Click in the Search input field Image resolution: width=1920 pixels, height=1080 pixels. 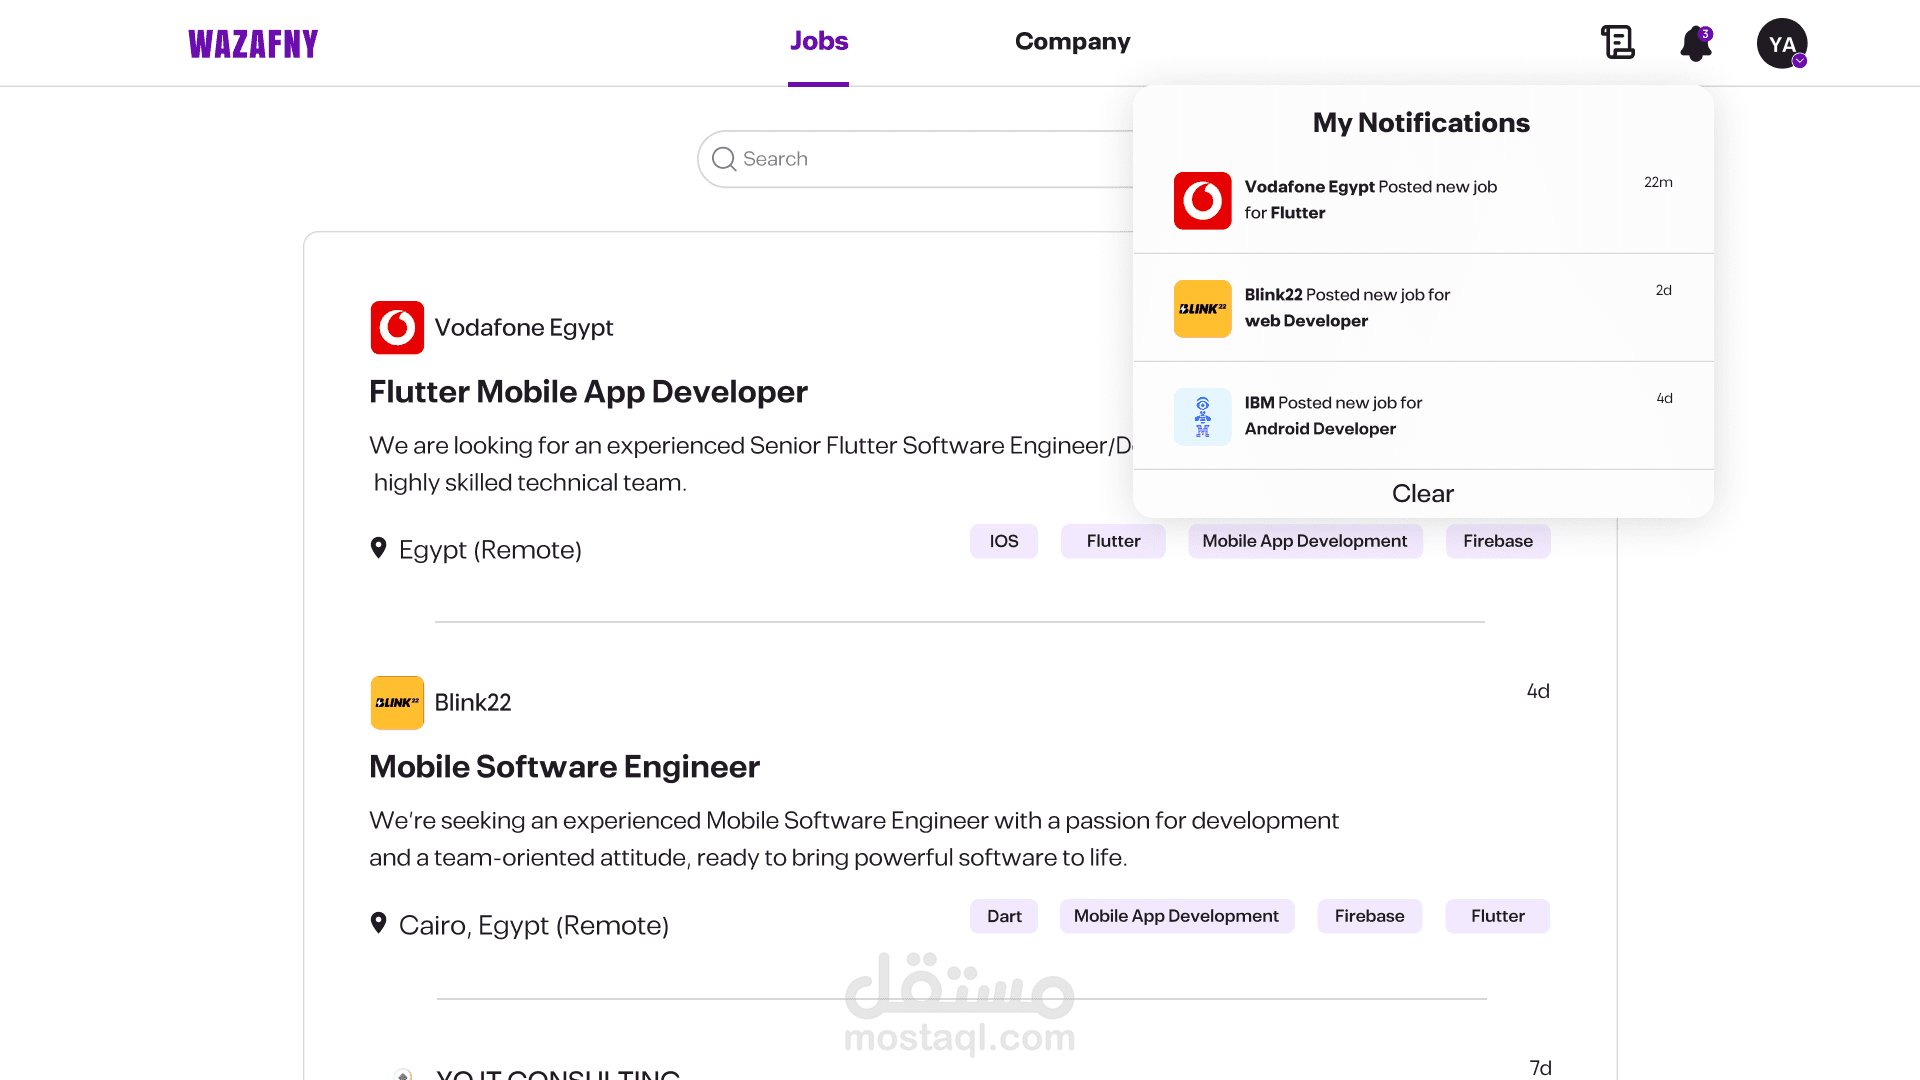[x=920, y=159]
